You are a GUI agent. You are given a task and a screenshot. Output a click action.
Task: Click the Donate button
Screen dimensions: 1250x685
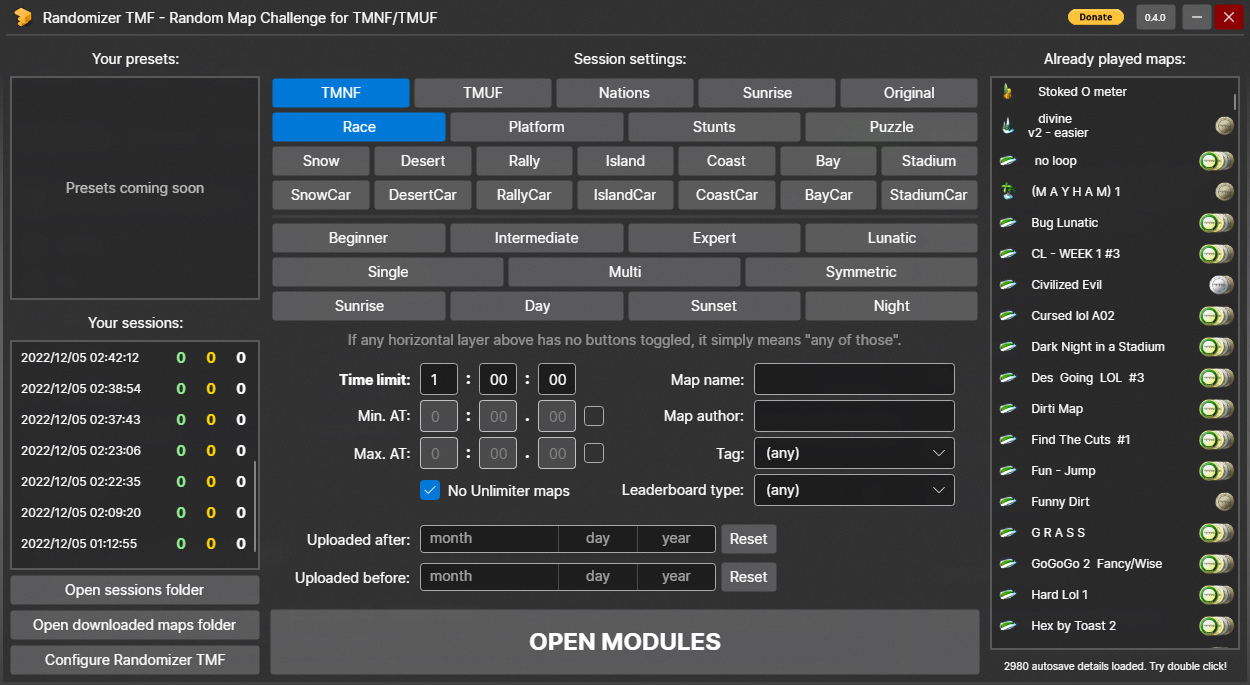[1096, 17]
